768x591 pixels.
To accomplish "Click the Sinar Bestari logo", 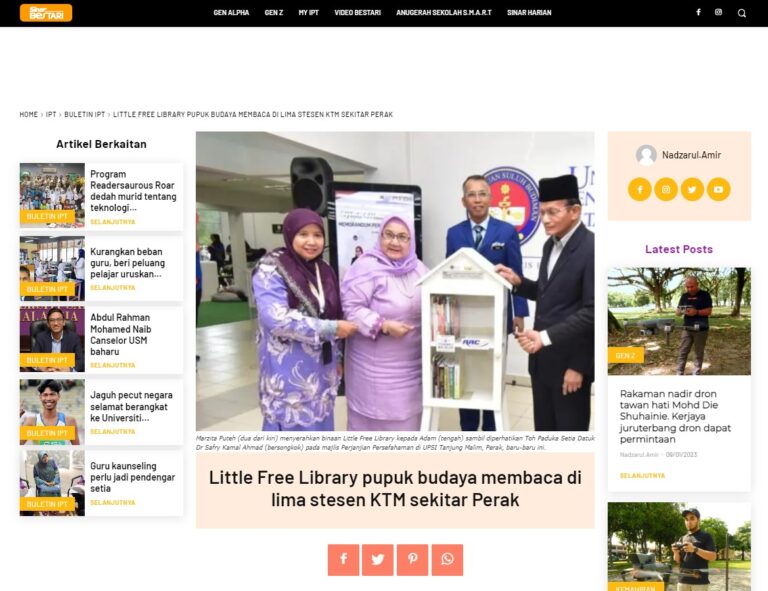I will coord(46,13).
